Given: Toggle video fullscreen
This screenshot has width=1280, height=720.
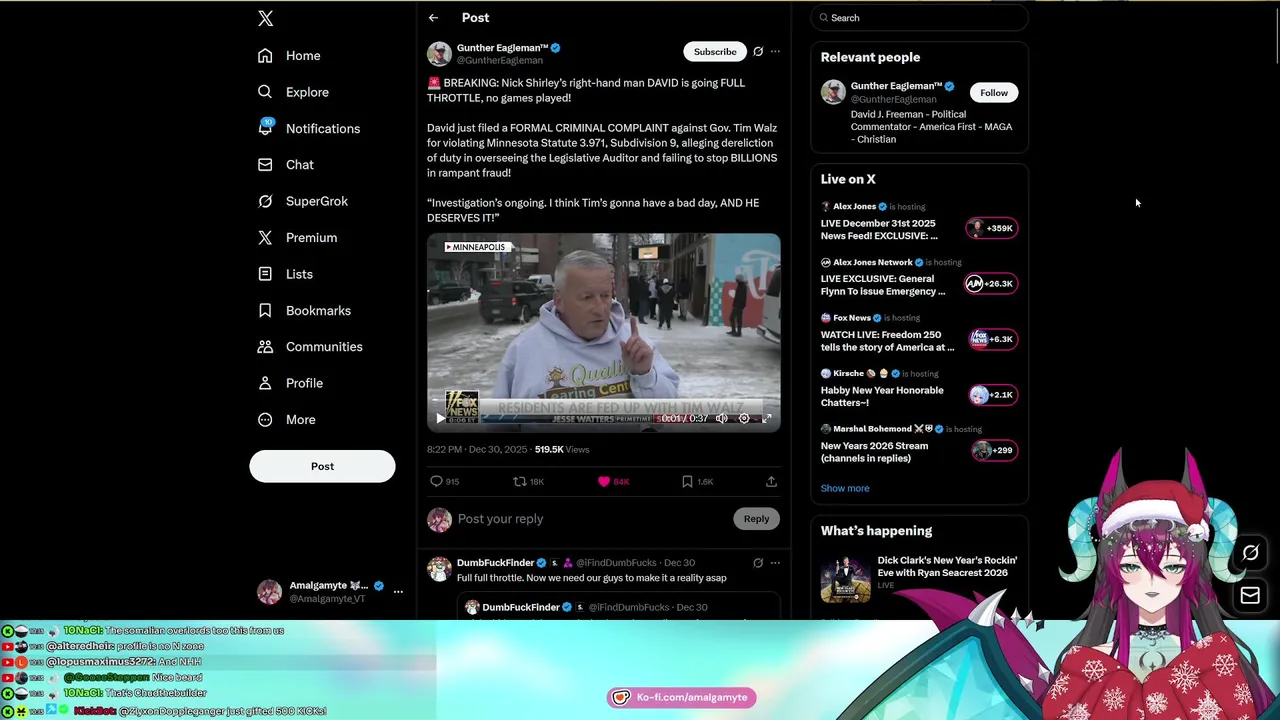Looking at the screenshot, I should pos(767,419).
